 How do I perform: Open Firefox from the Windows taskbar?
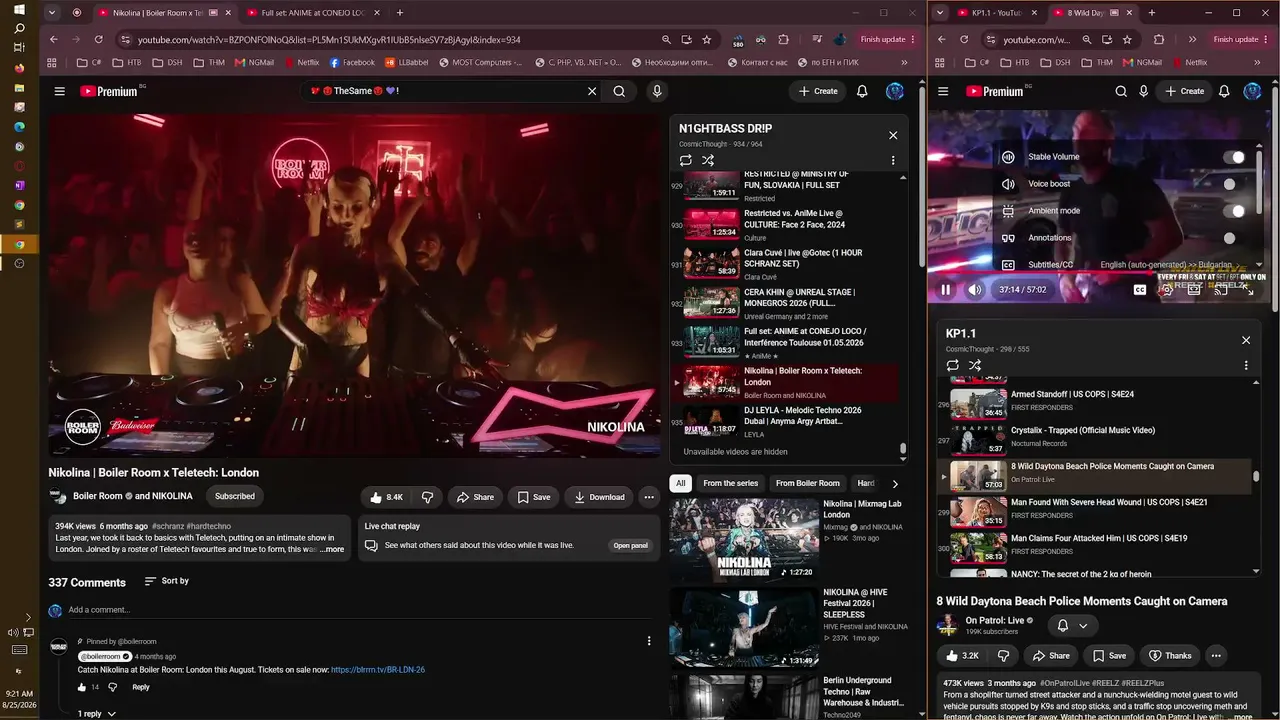coord(19,68)
